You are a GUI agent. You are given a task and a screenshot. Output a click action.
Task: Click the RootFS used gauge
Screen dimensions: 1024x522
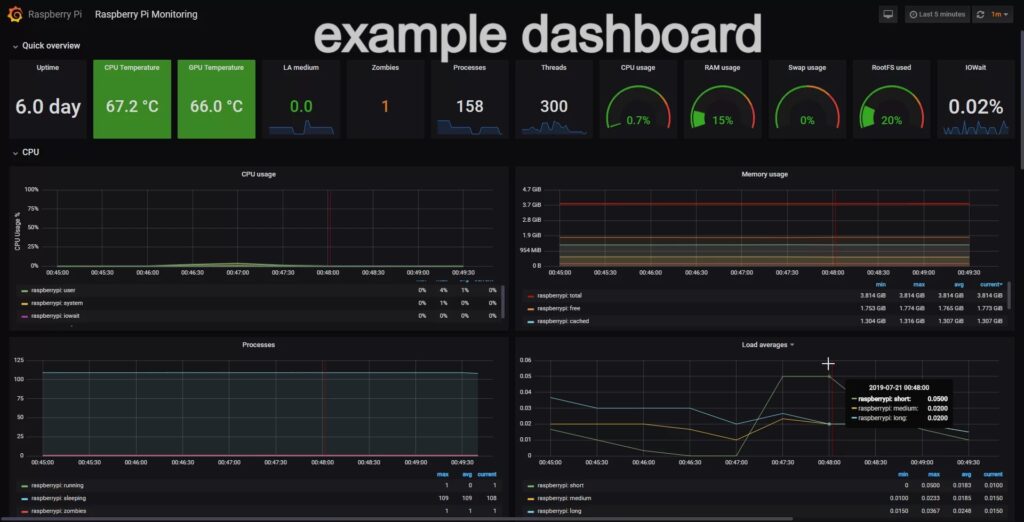[x=891, y=108]
